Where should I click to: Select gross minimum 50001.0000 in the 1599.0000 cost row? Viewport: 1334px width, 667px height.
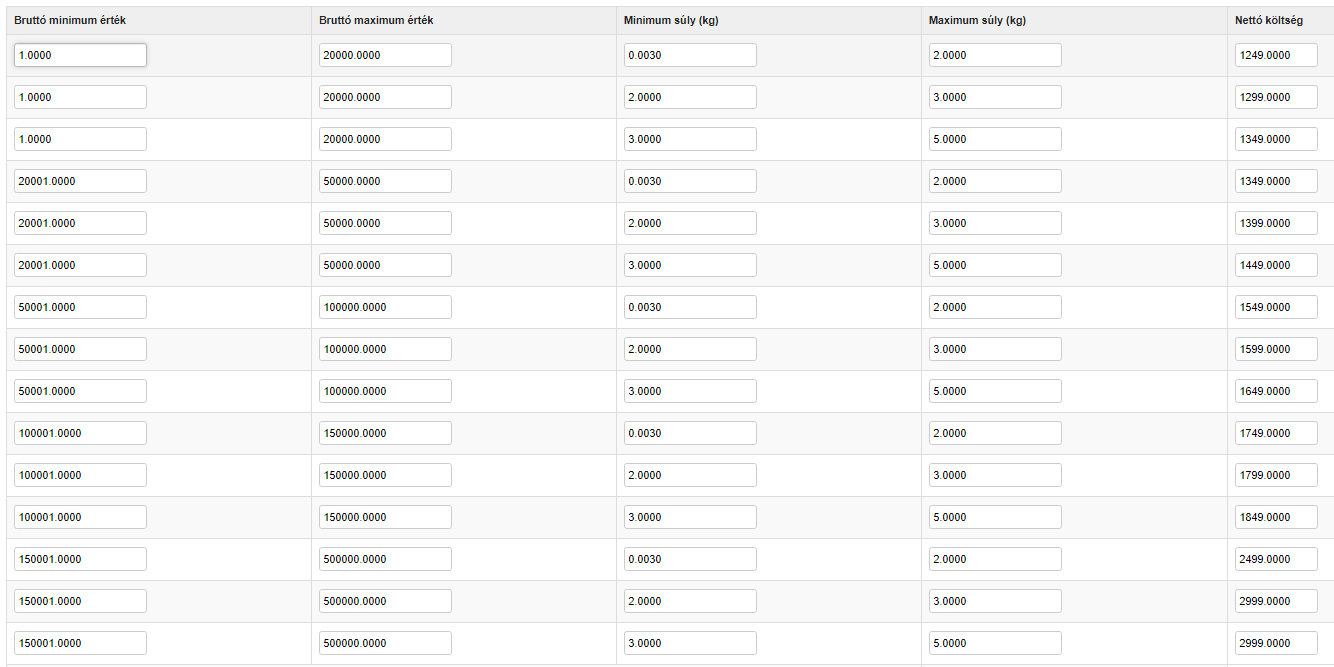(x=80, y=349)
